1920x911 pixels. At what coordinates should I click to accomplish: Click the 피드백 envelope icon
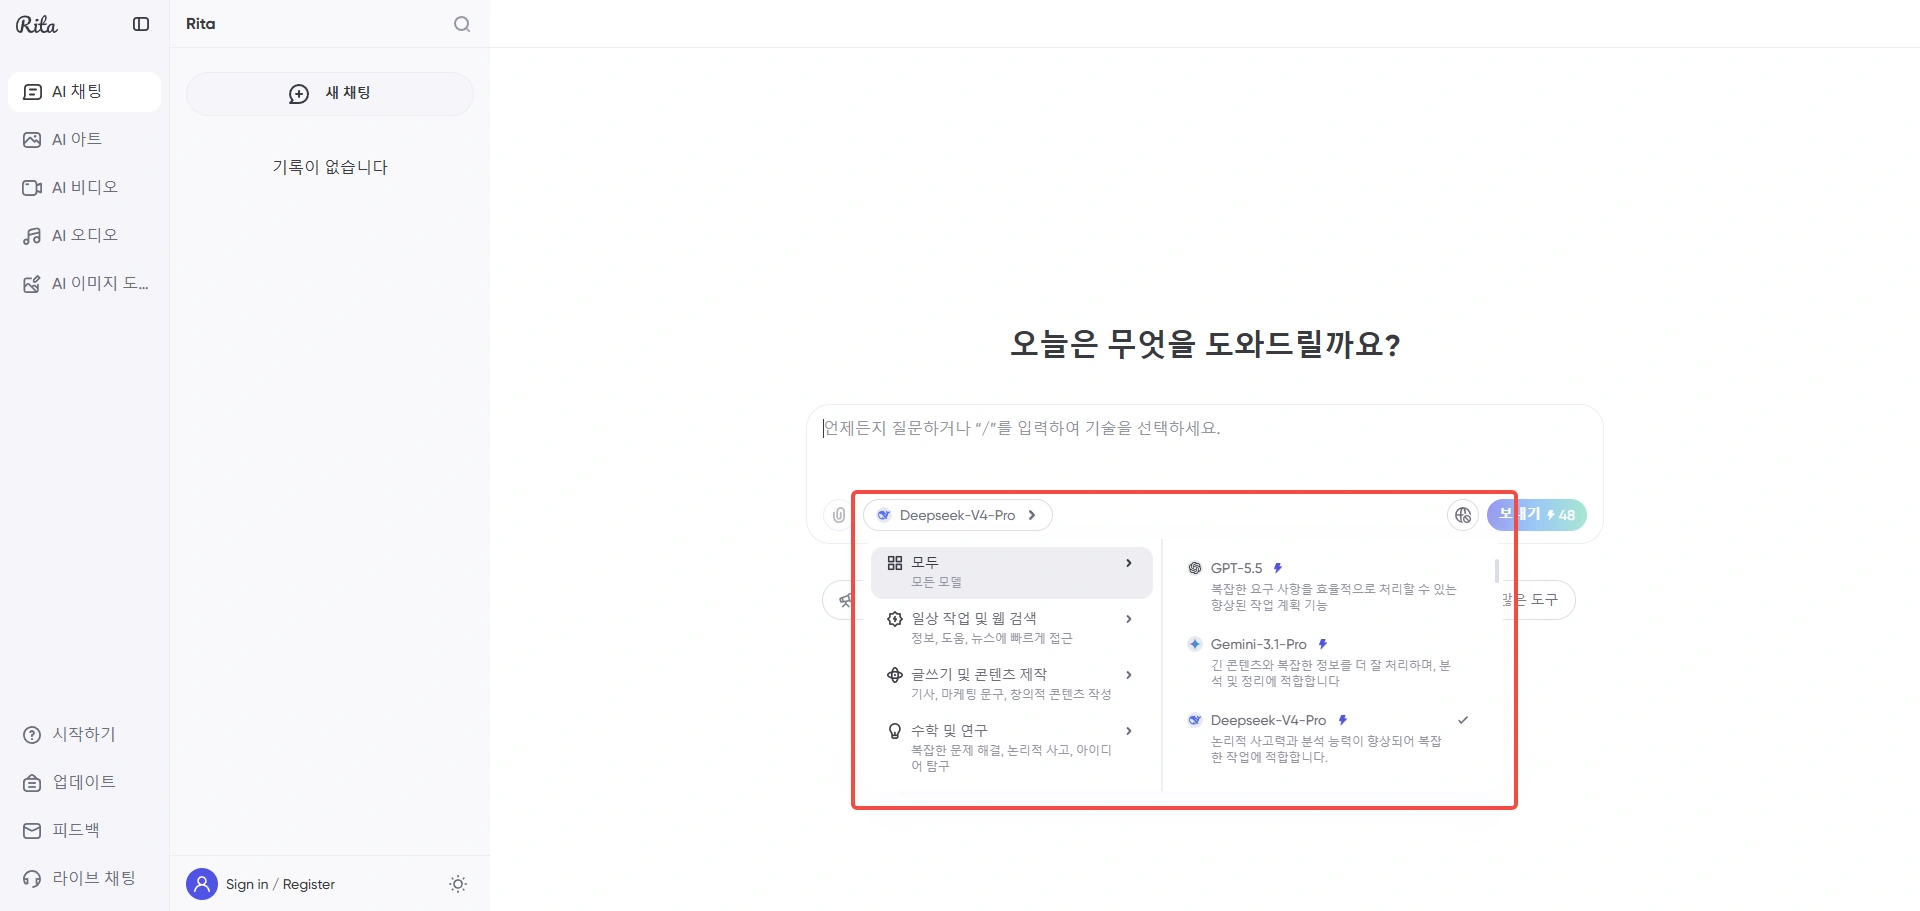click(x=32, y=831)
